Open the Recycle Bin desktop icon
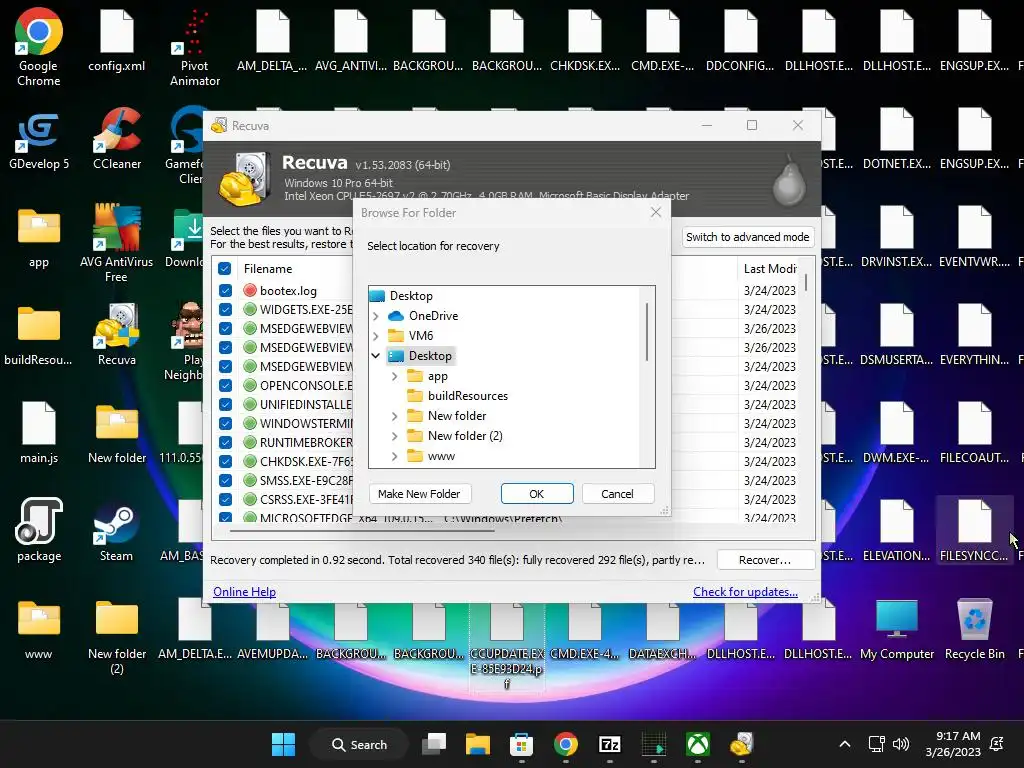This screenshot has height=768, width=1024. (x=974, y=630)
